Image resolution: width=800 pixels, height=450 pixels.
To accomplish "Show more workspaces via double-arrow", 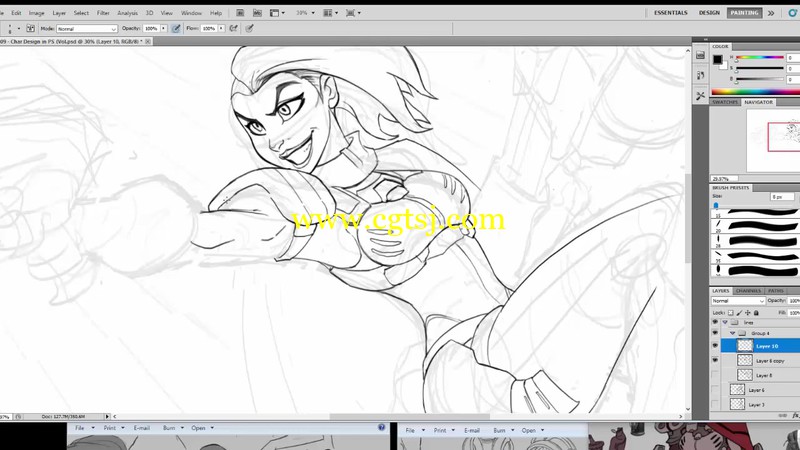I will [x=771, y=13].
